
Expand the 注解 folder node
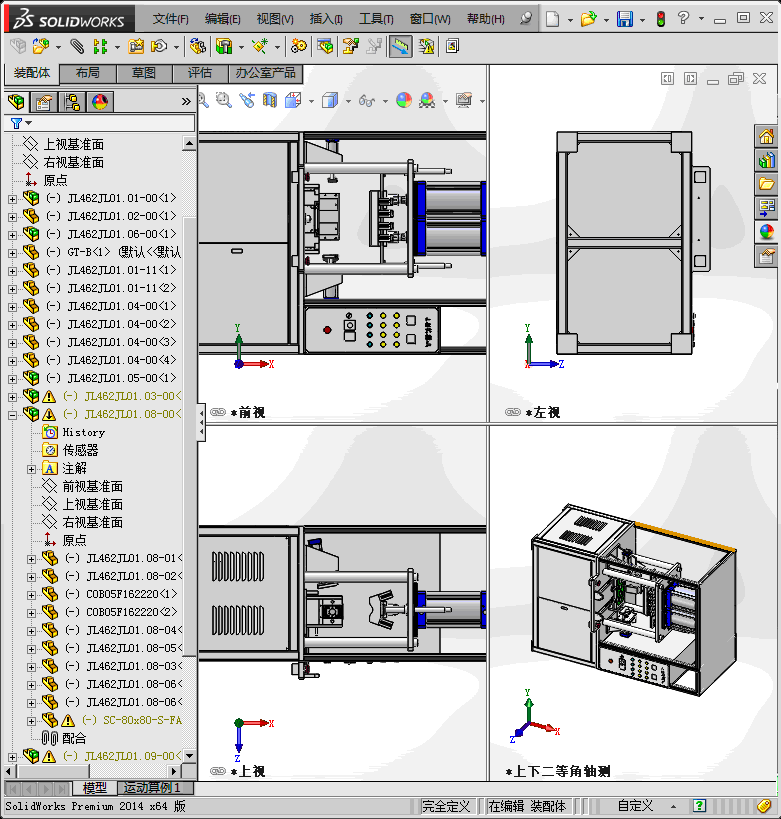click(x=31, y=470)
